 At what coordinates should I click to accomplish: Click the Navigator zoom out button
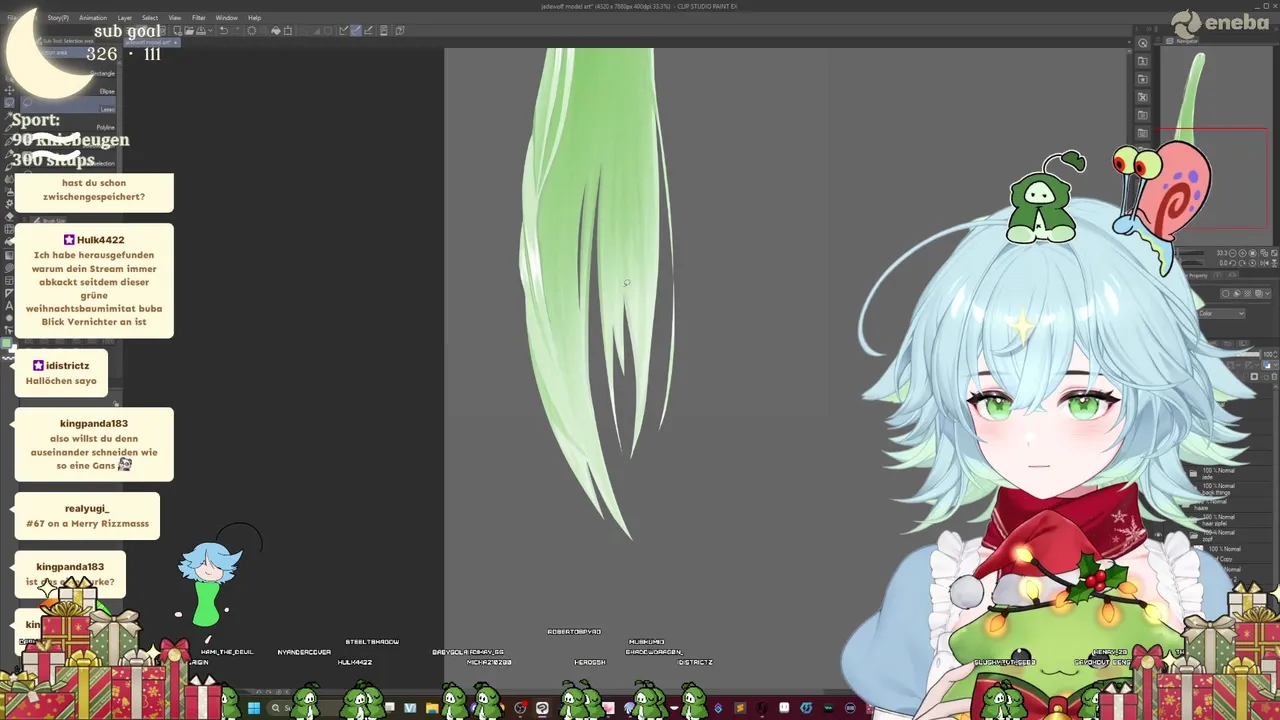click(1232, 253)
